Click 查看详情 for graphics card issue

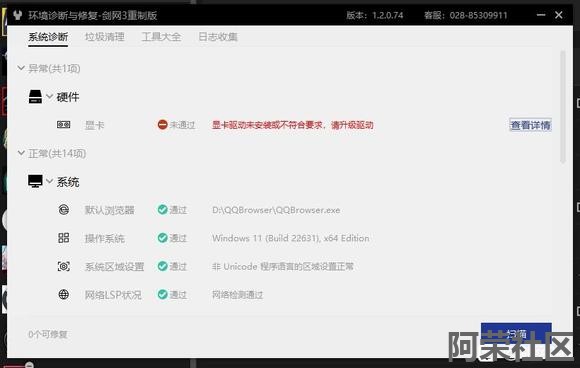coord(530,125)
